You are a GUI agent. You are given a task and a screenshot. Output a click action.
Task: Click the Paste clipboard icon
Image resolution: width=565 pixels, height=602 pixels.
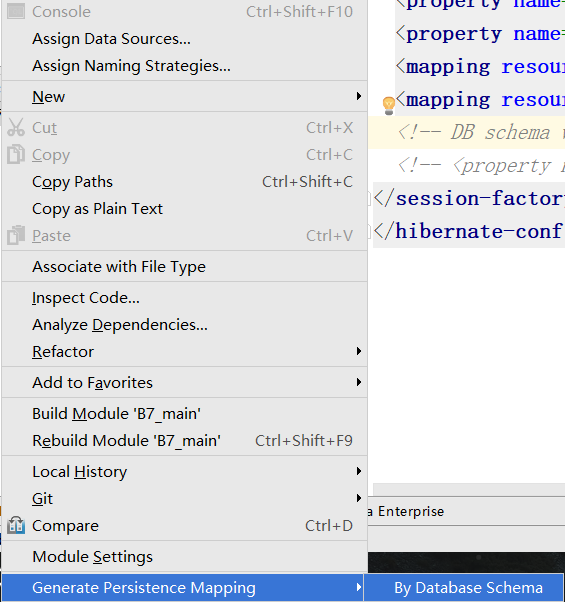(16, 235)
